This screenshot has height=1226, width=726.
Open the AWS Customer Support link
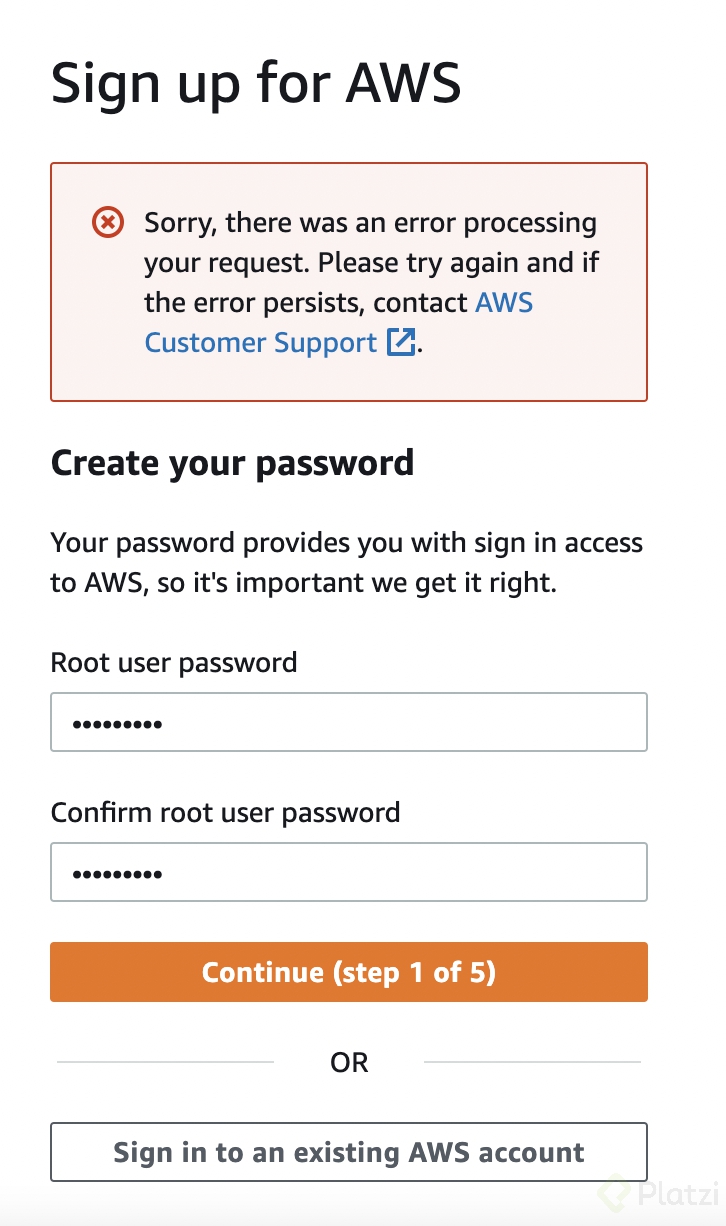(x=260, y=343)
